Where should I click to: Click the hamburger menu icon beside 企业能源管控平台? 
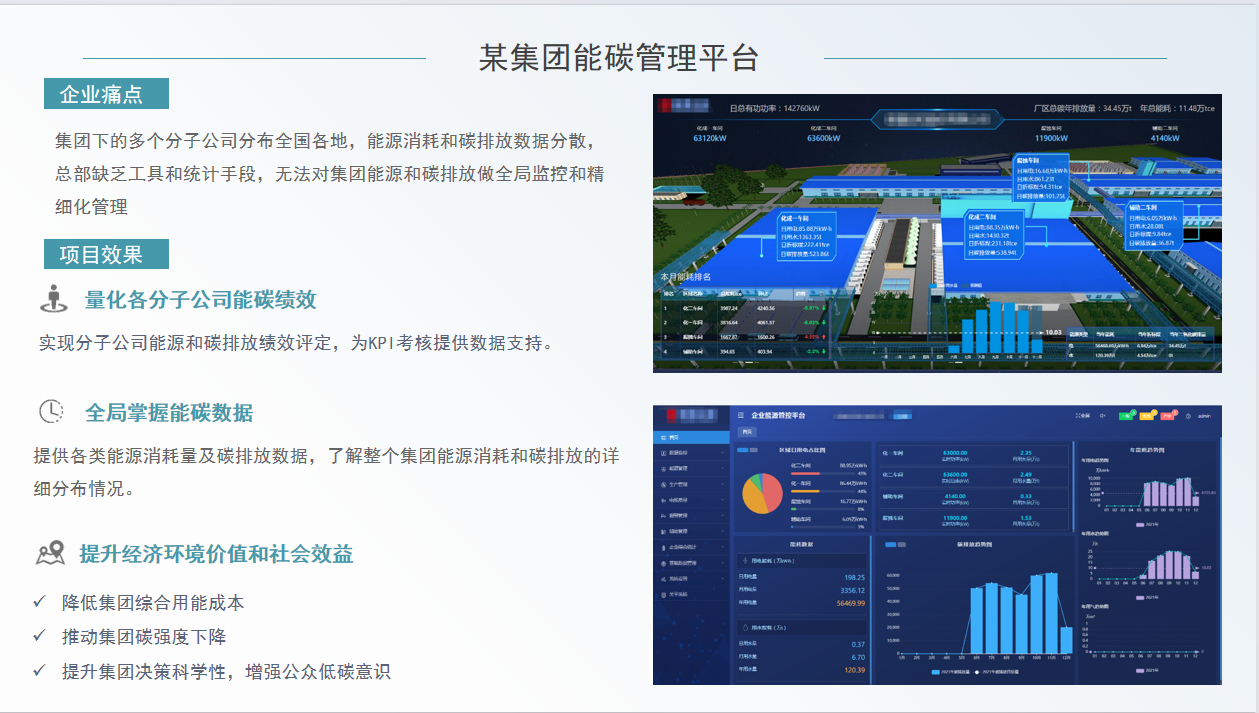pyautogui.click(x=741, y=415)
